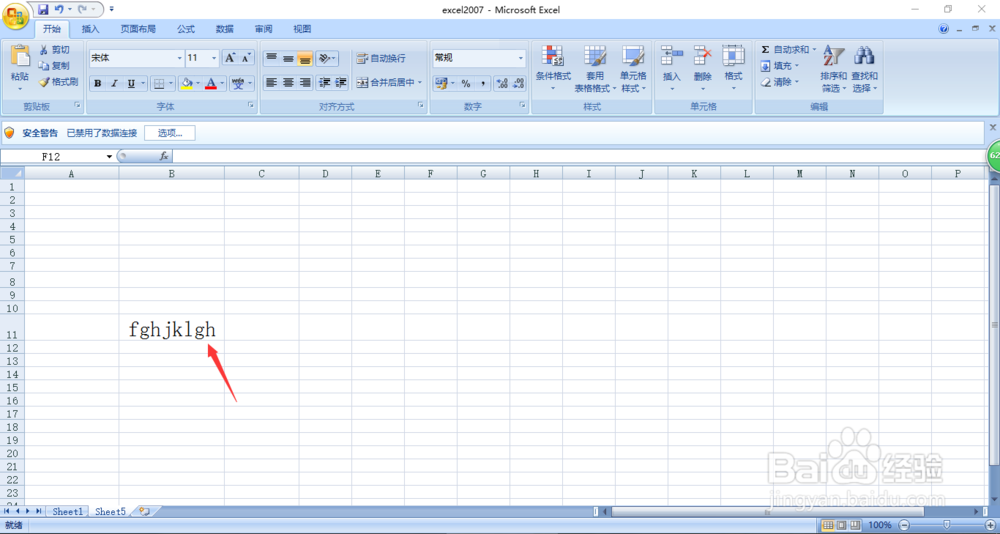Open text orientation dropdown
Image resolution: width=1000 pixels, height=534 pixels.
(x=335, y=58)
